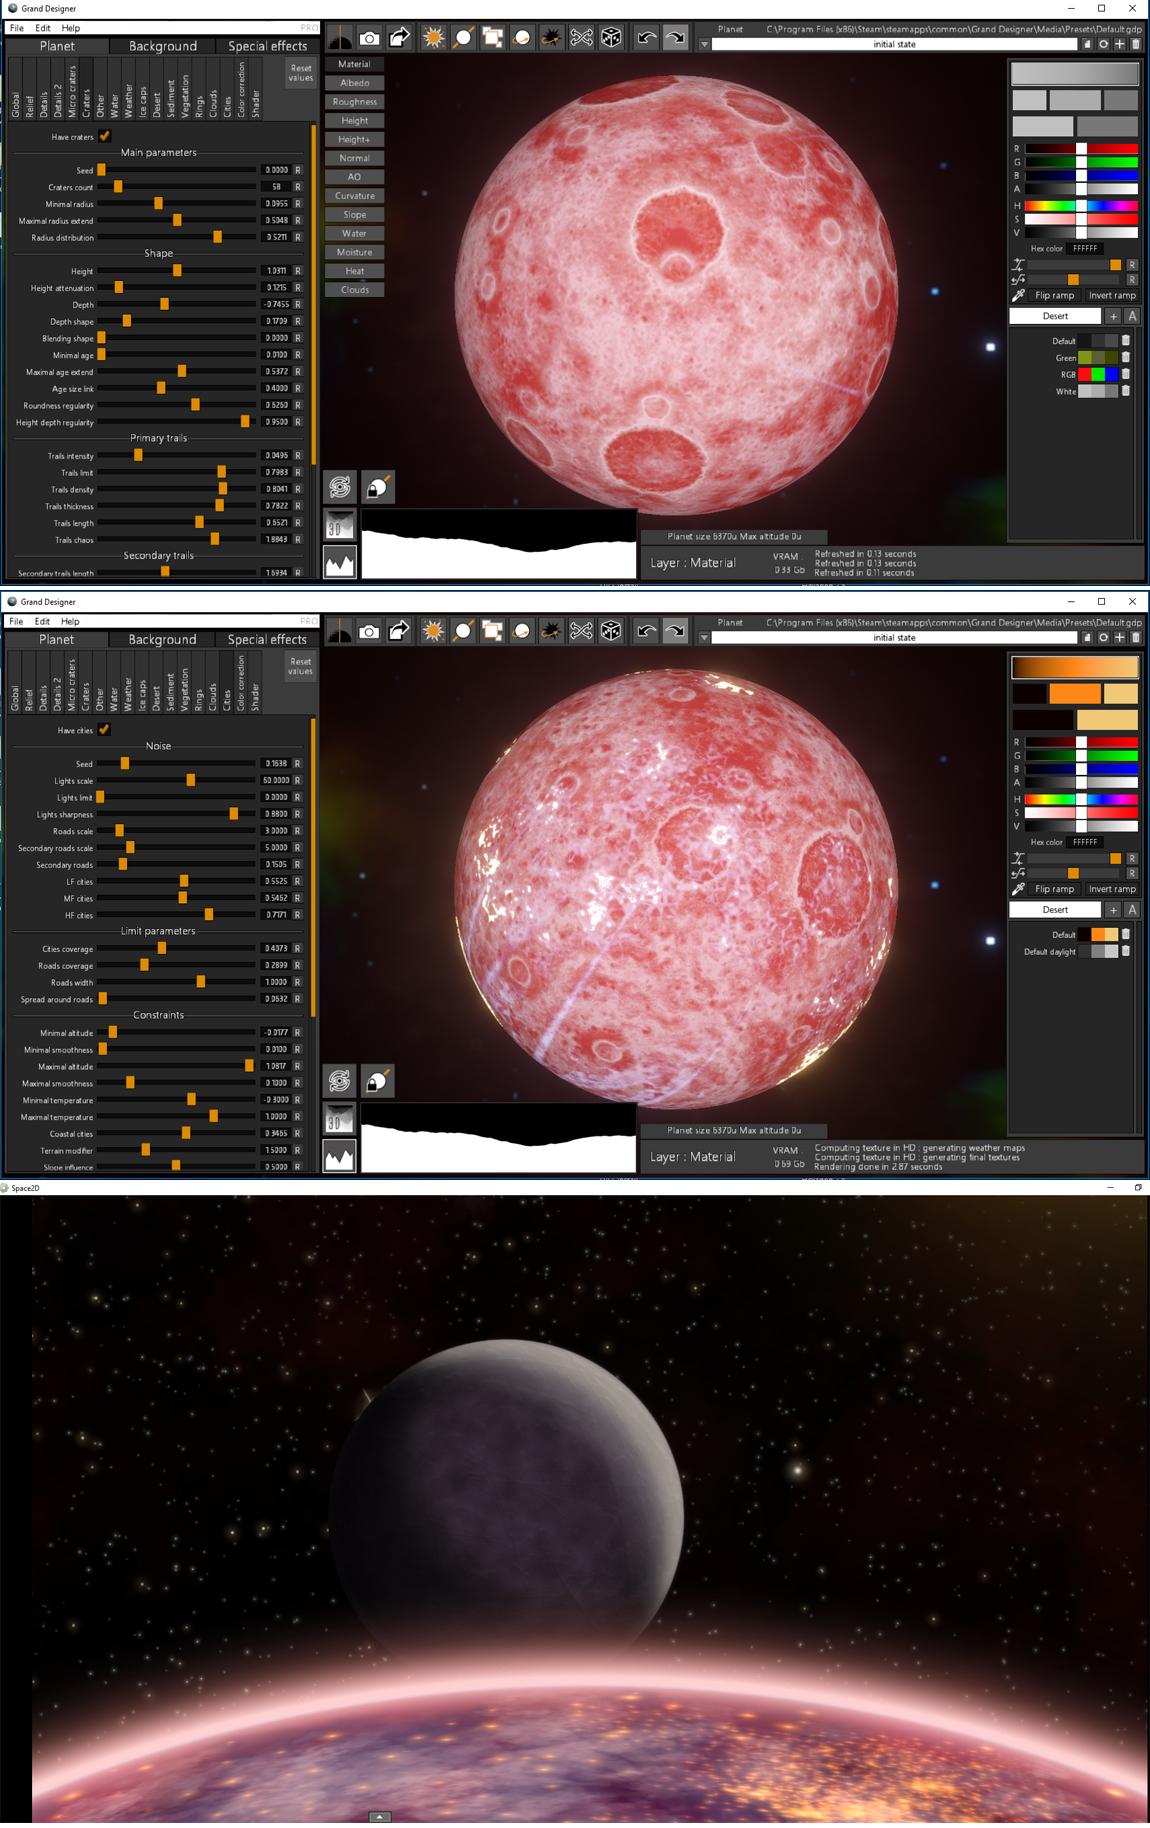Click the horizon terrain icon in craters window
Image resolution: width=1150 pixels, height=1828 pixels.
click(340, 38)
